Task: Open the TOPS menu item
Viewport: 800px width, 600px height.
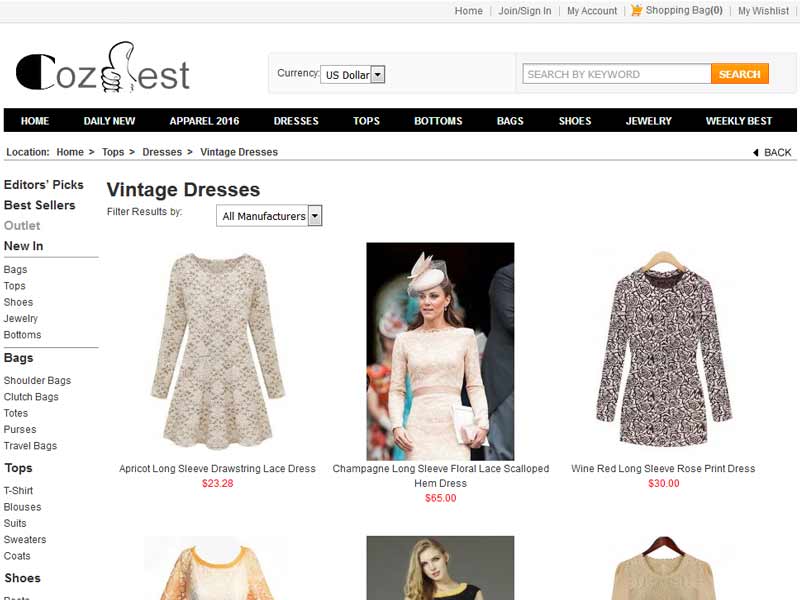Action: click(366, 121)
